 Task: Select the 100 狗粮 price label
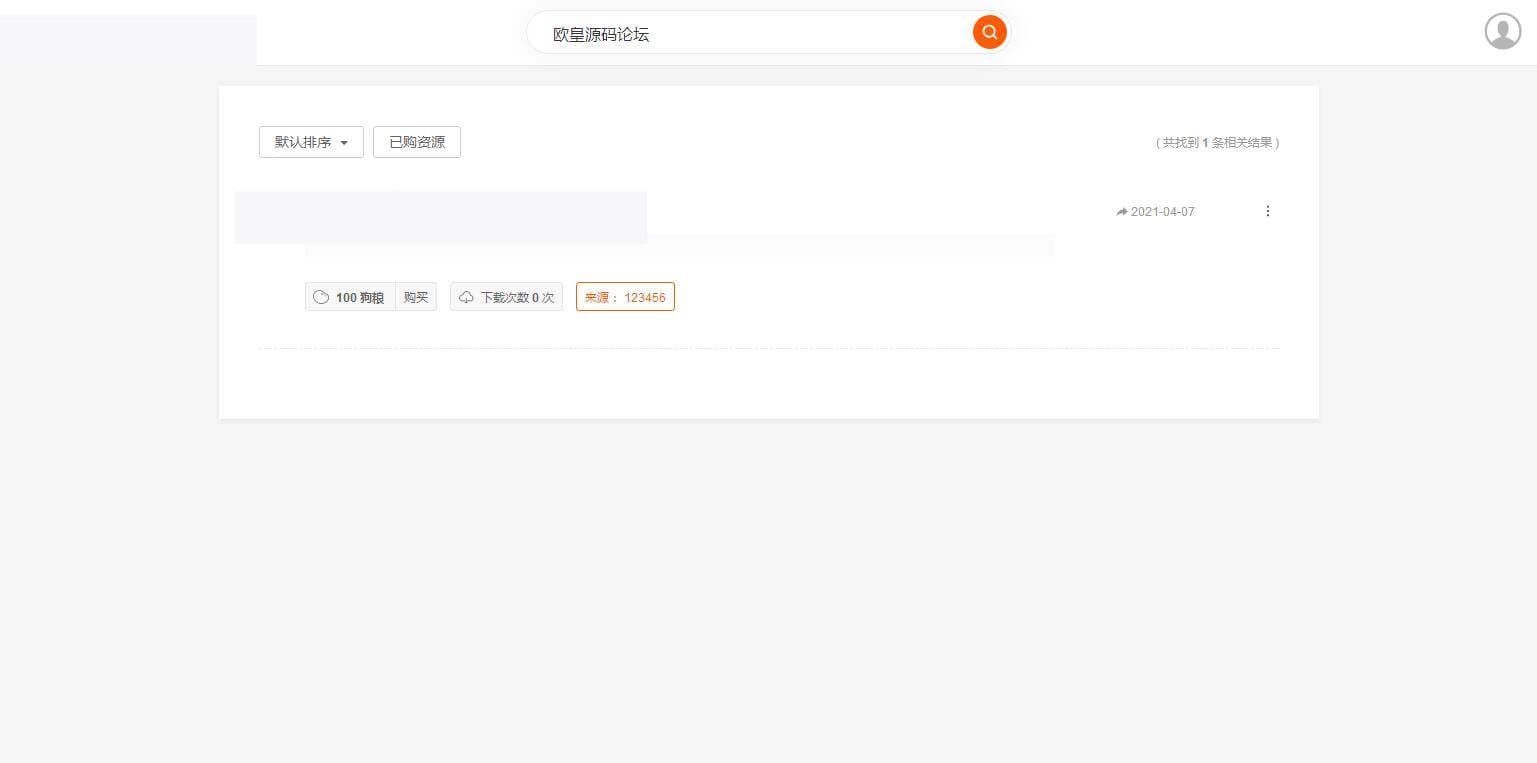click(359, 297)
